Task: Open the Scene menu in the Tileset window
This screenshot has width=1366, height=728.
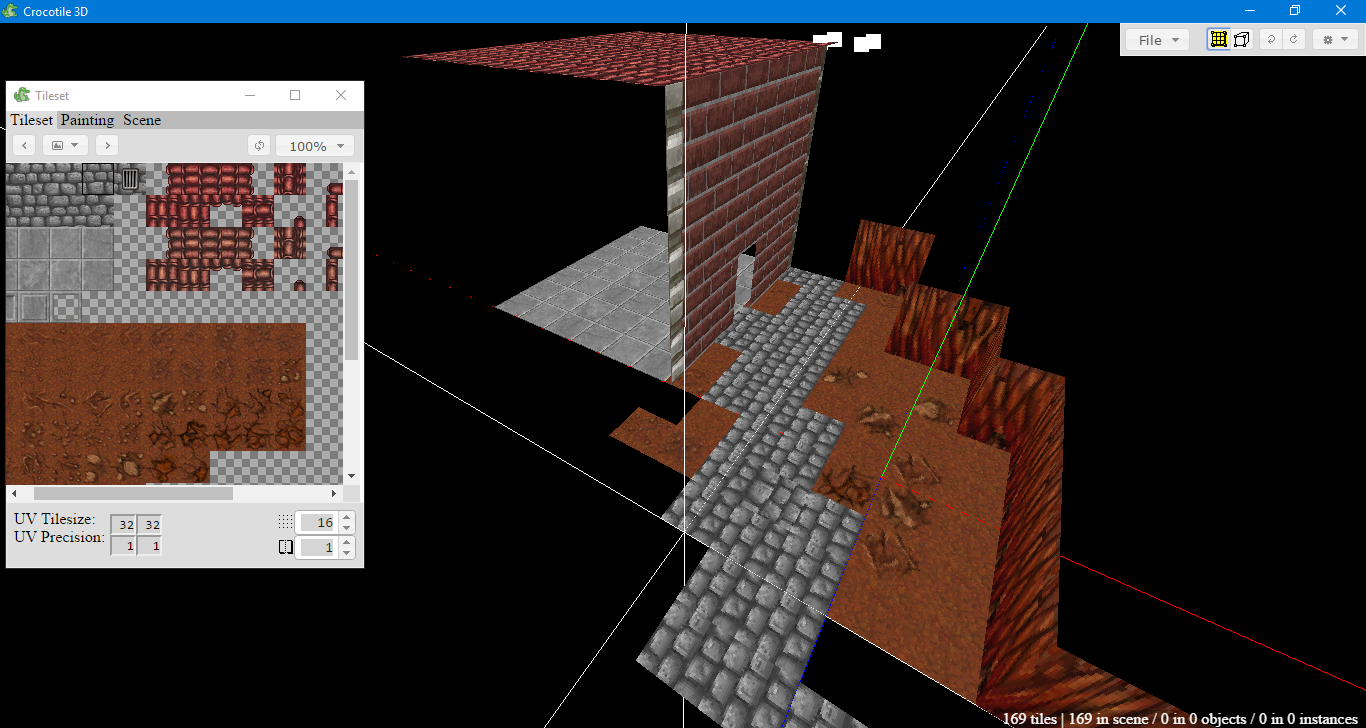Action: coord(141,120)
